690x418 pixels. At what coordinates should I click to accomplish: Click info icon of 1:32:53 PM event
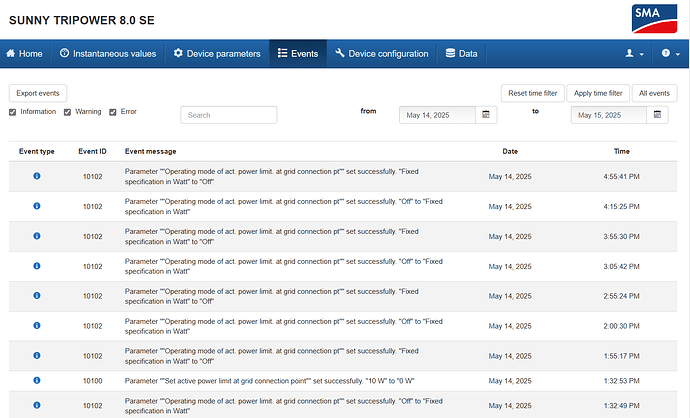(37, 381)
